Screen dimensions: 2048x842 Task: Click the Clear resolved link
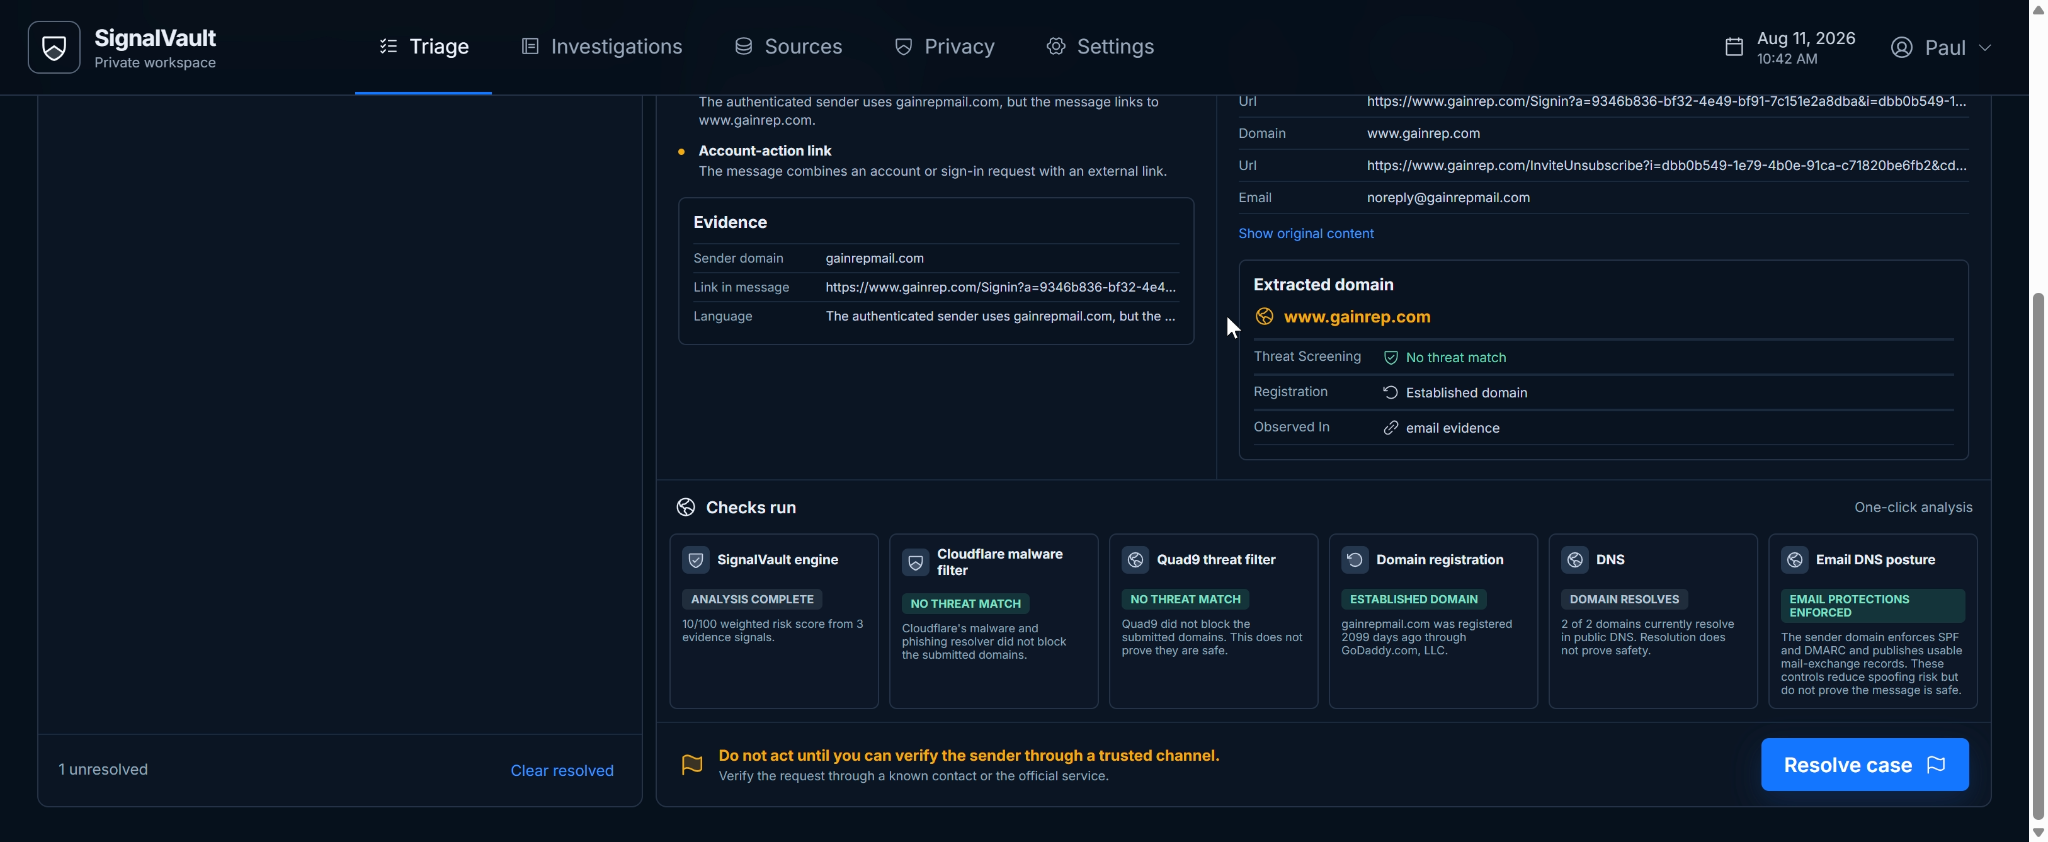[x=562, y=771]
